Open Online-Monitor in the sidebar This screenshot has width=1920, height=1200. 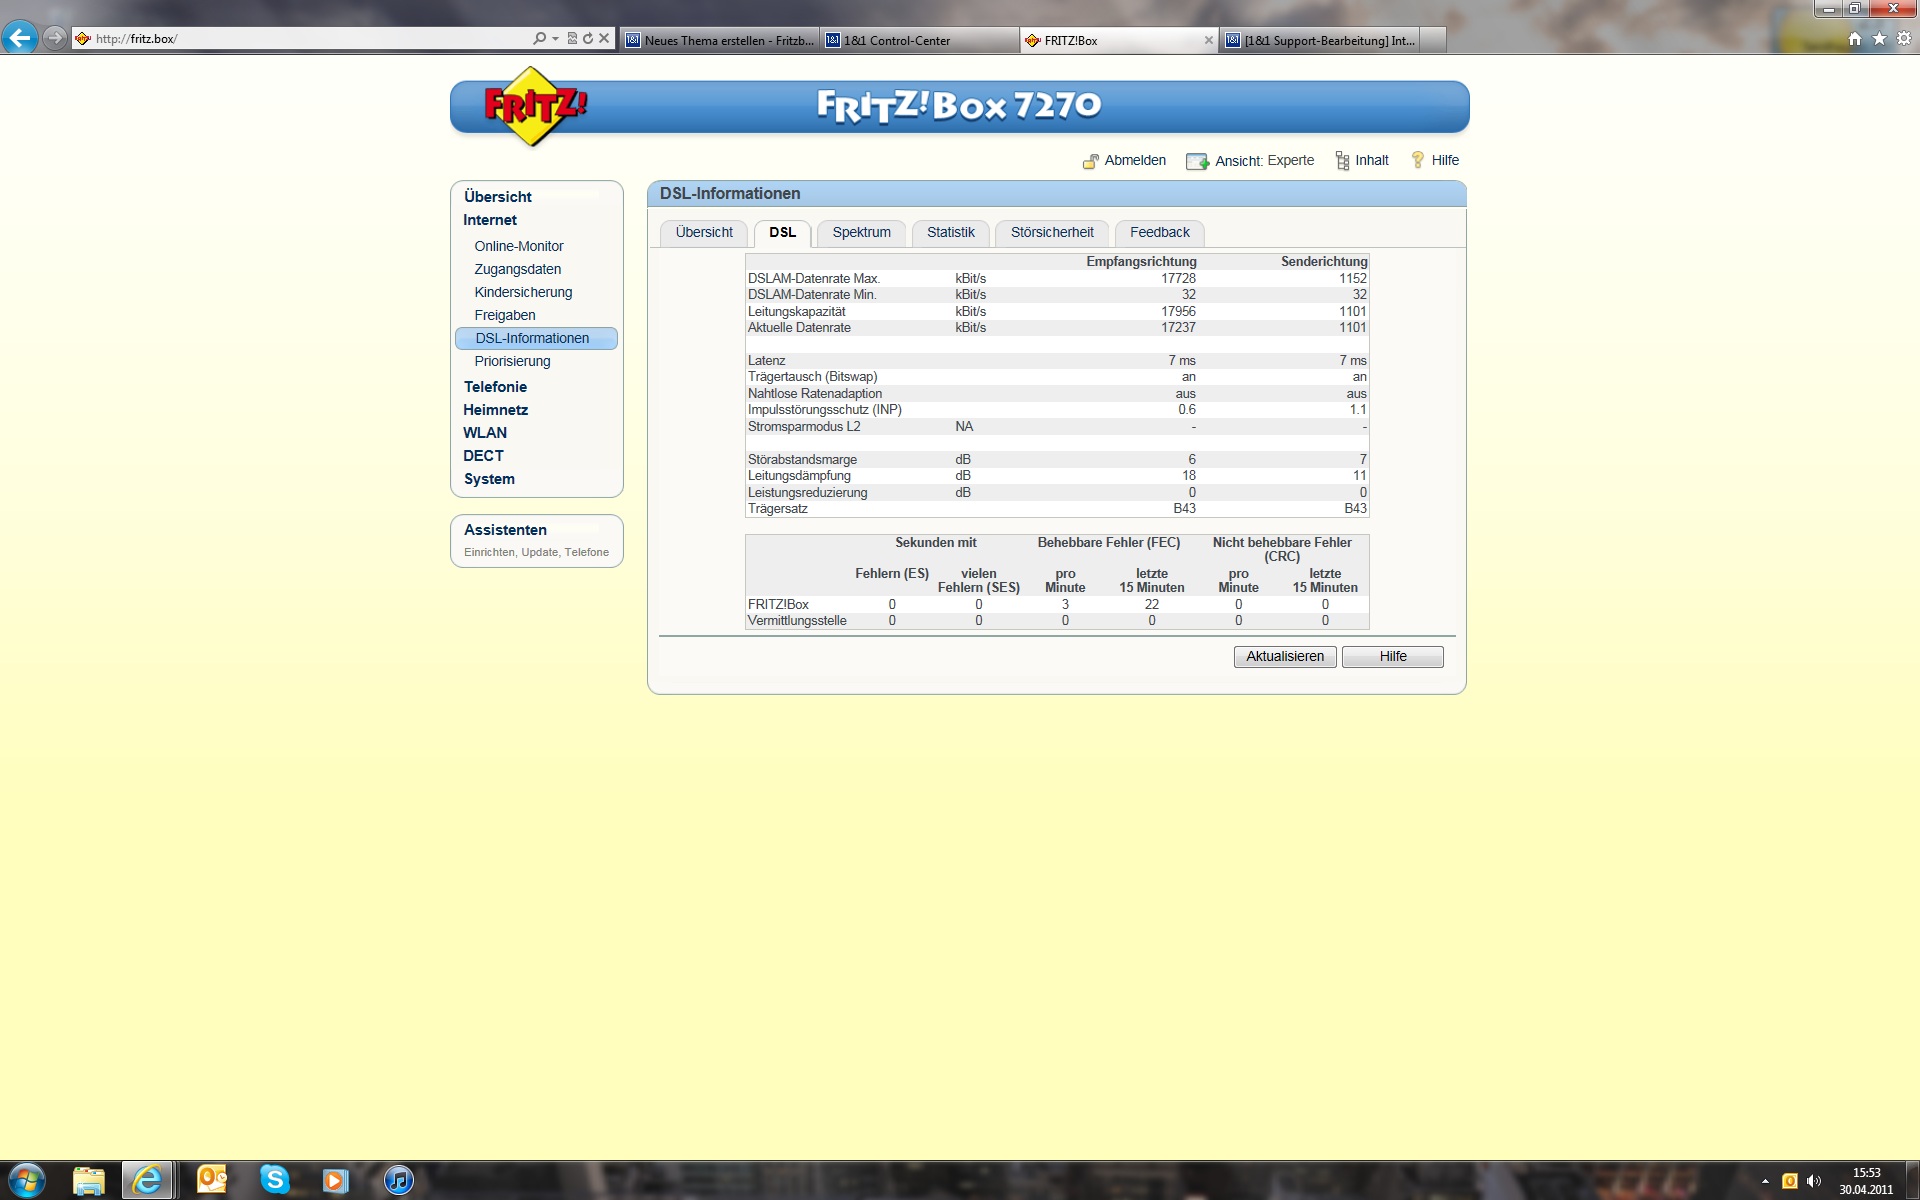pyautogui.click(x=519, y=246)
